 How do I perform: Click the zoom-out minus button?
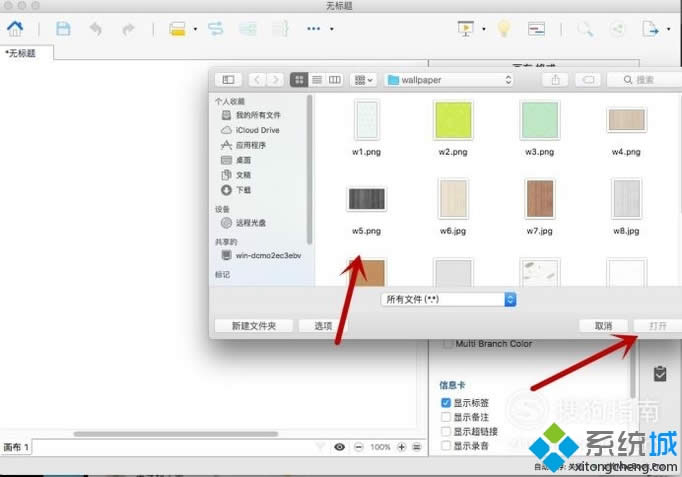pos(358,447)
